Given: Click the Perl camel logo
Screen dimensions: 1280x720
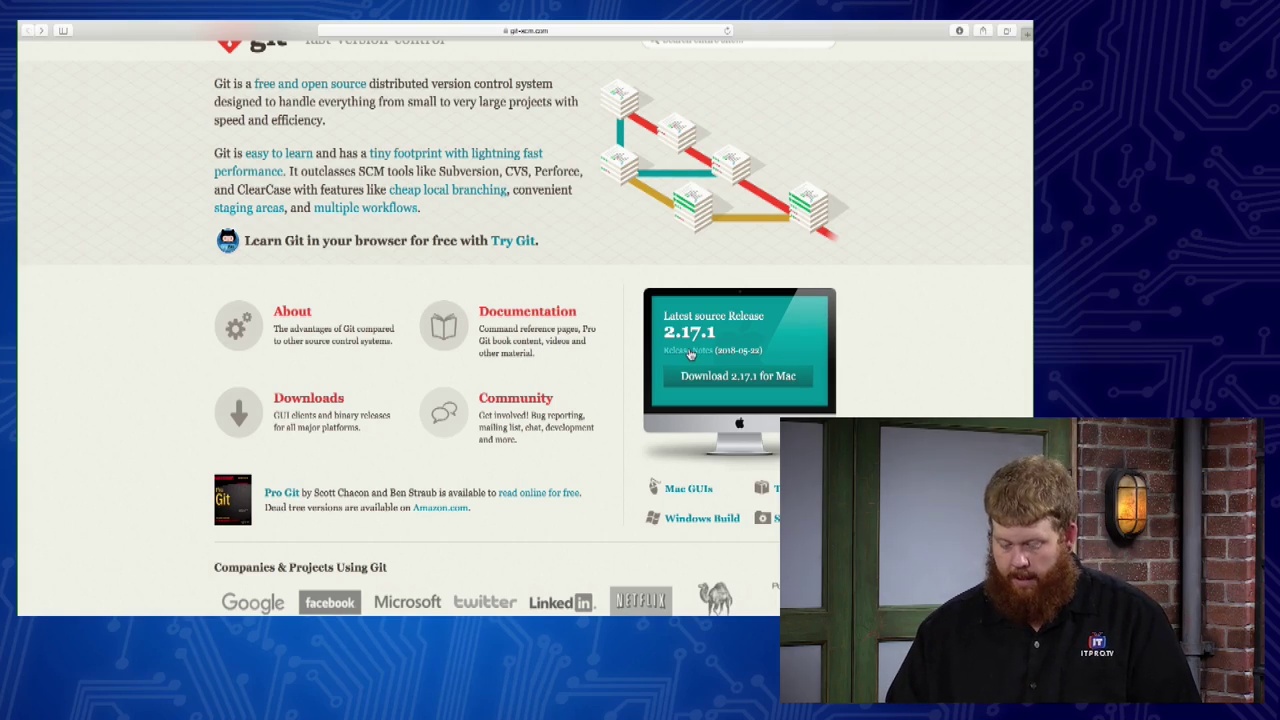Looking at the screenshot, I should tap(715, 599).
